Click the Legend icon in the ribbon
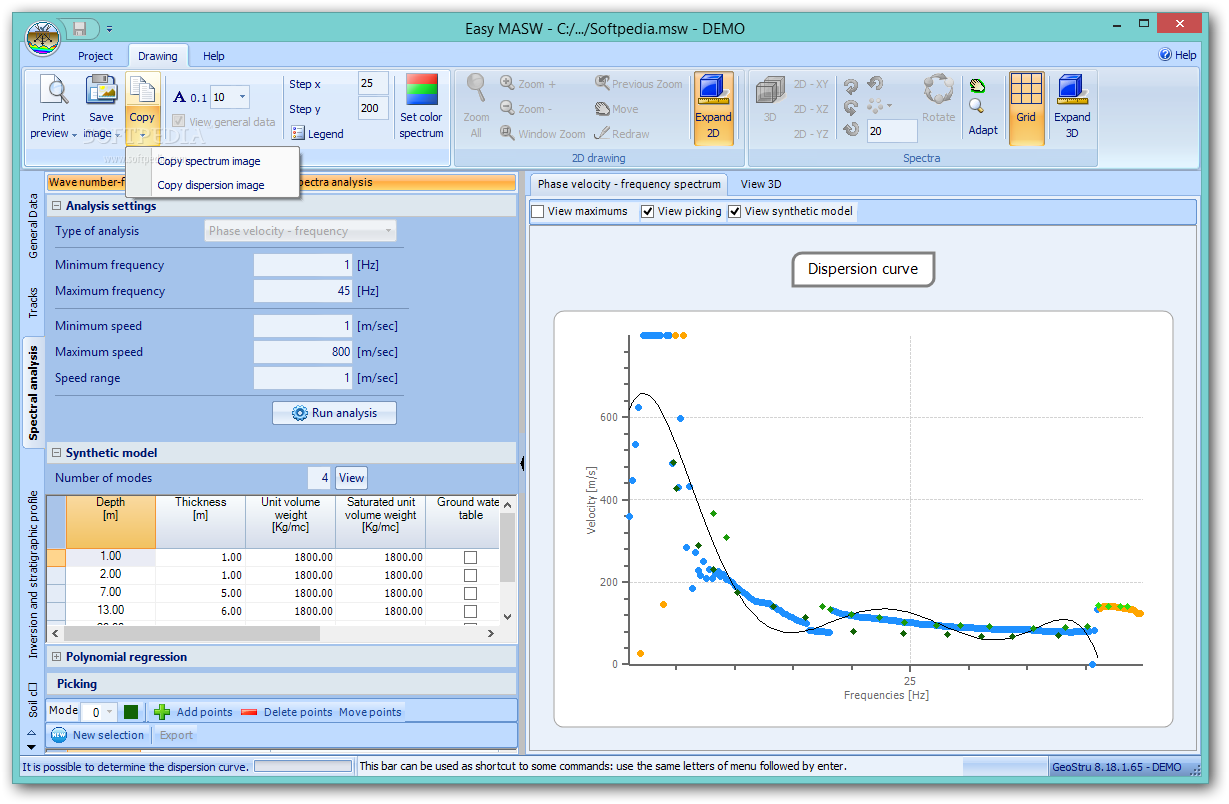1229x804 pixels. (299, 133)
